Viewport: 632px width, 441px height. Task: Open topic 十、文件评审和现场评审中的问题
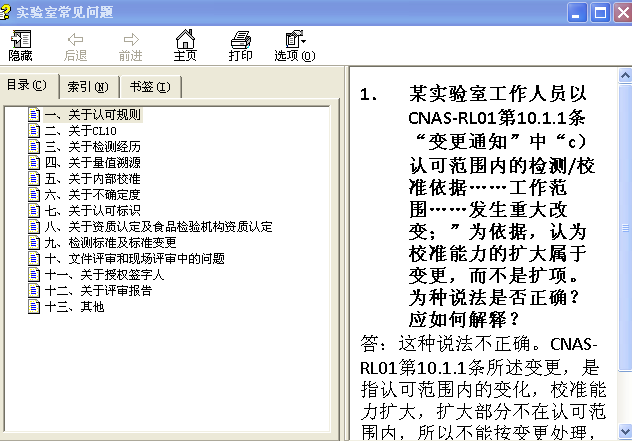pos(135,258)
